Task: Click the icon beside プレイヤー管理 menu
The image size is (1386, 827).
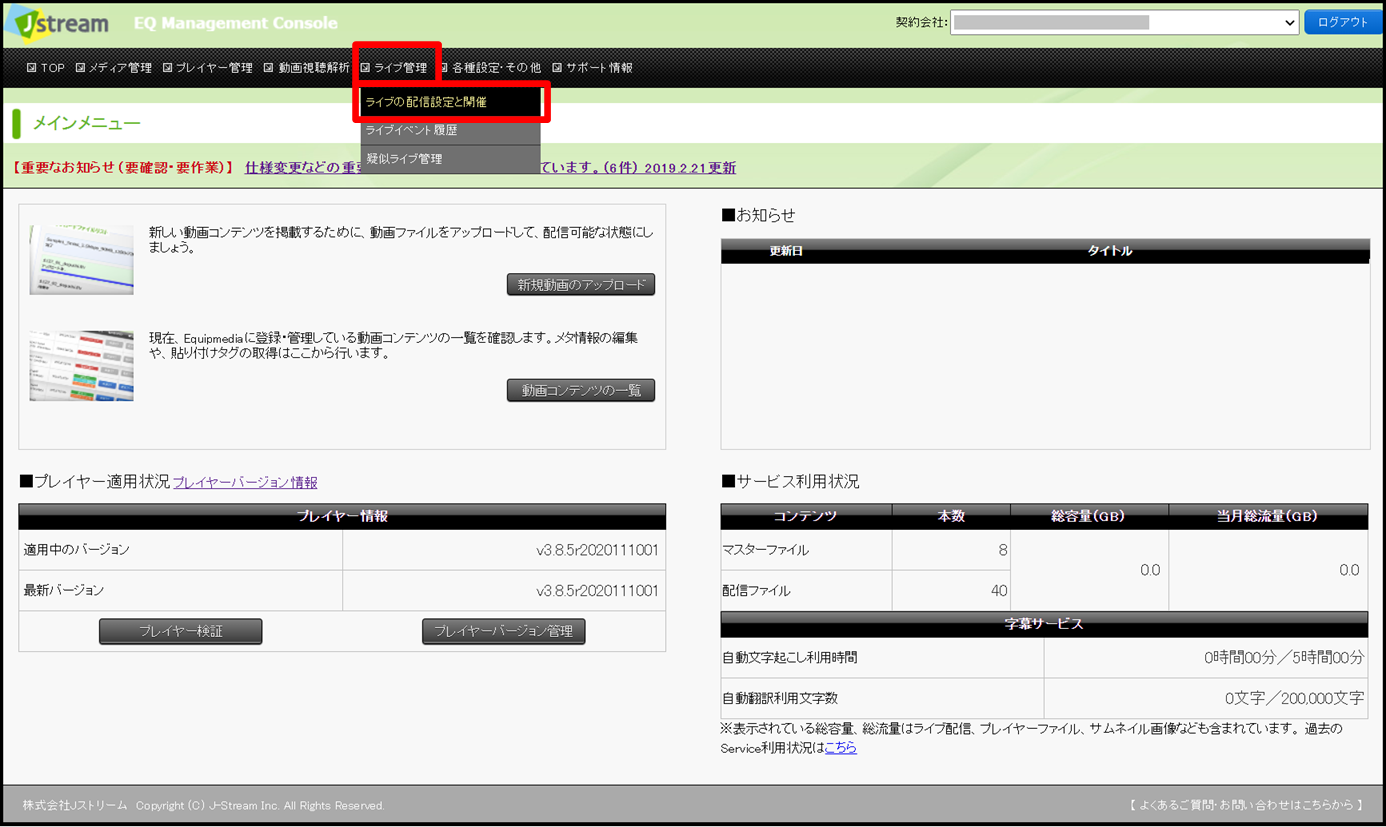Action: click(167, 68)
